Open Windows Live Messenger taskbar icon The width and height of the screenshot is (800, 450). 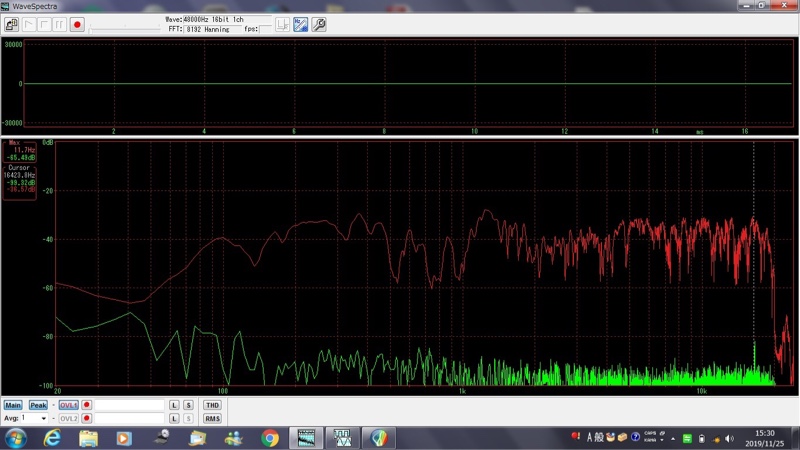coord(234,438)
